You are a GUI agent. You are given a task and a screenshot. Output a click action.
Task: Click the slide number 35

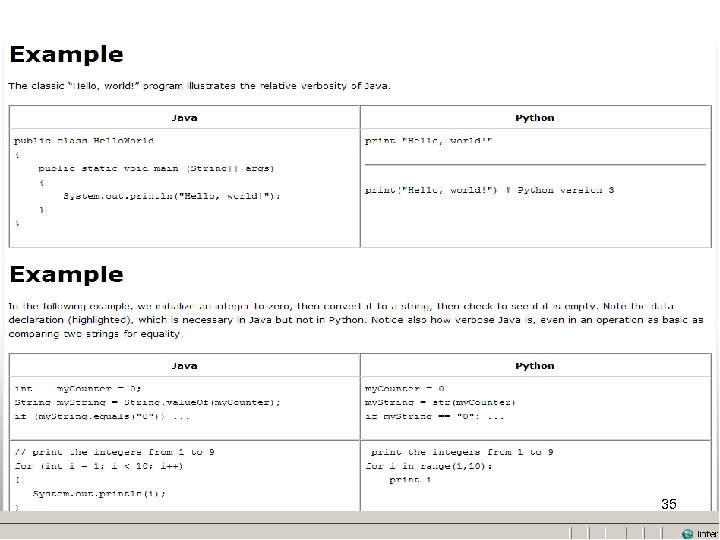click(669, 505)
